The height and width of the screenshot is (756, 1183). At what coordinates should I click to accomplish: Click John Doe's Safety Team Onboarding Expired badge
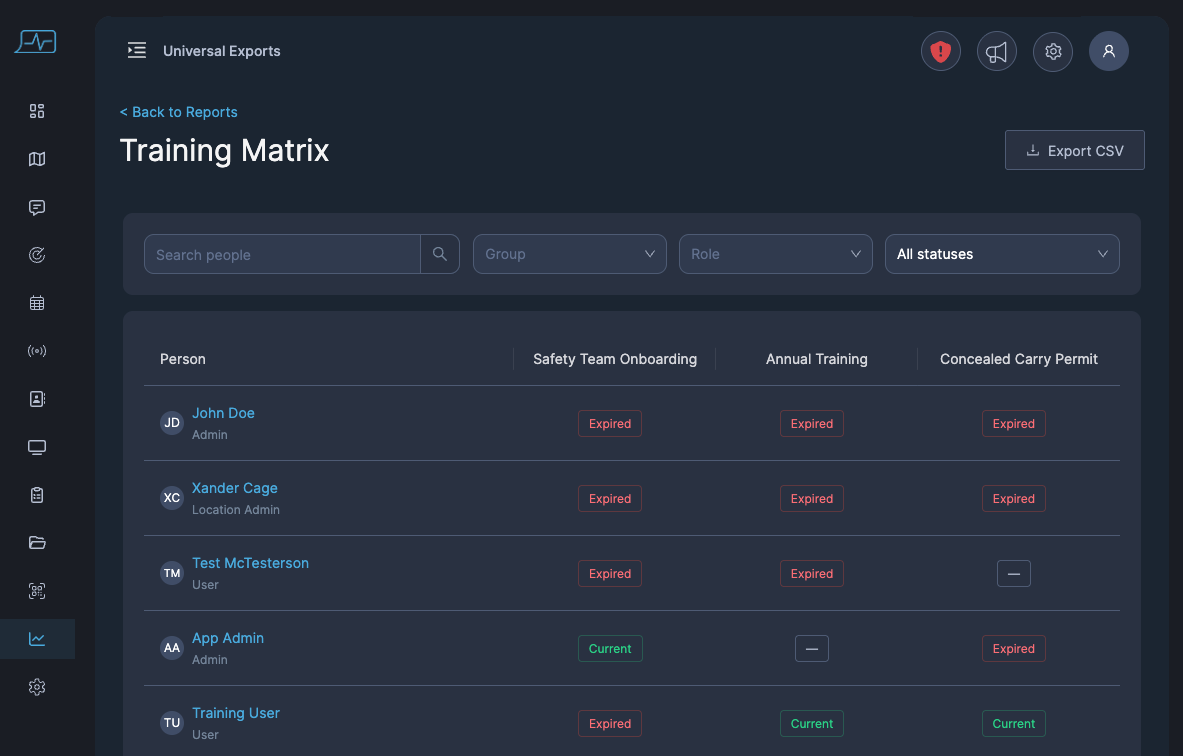click(x=610, y=423)
